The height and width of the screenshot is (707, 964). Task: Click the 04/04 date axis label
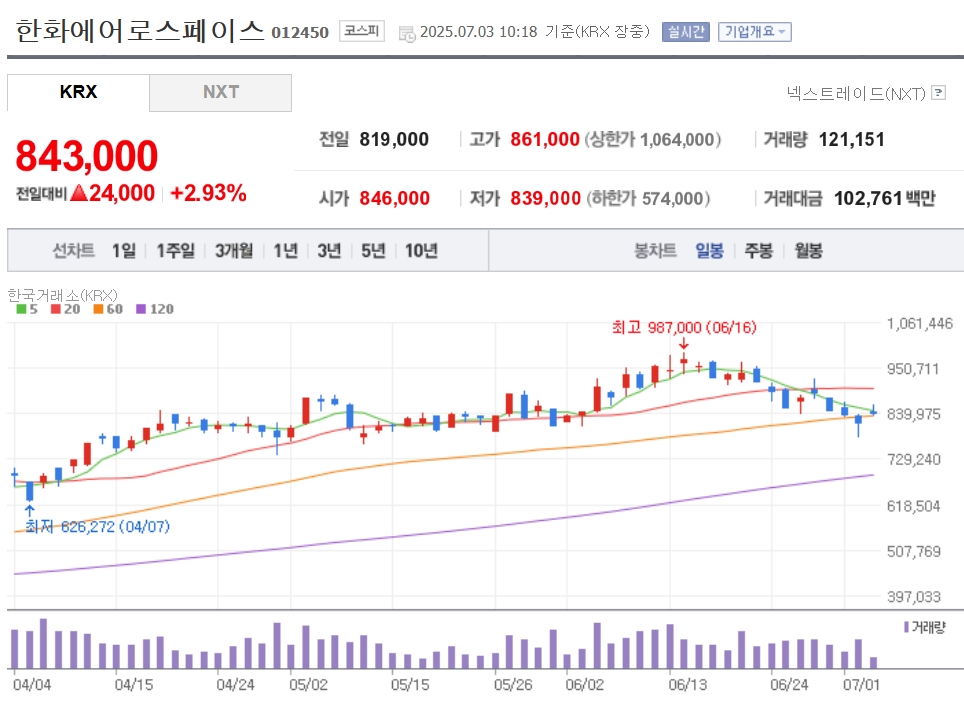[32, 685]
